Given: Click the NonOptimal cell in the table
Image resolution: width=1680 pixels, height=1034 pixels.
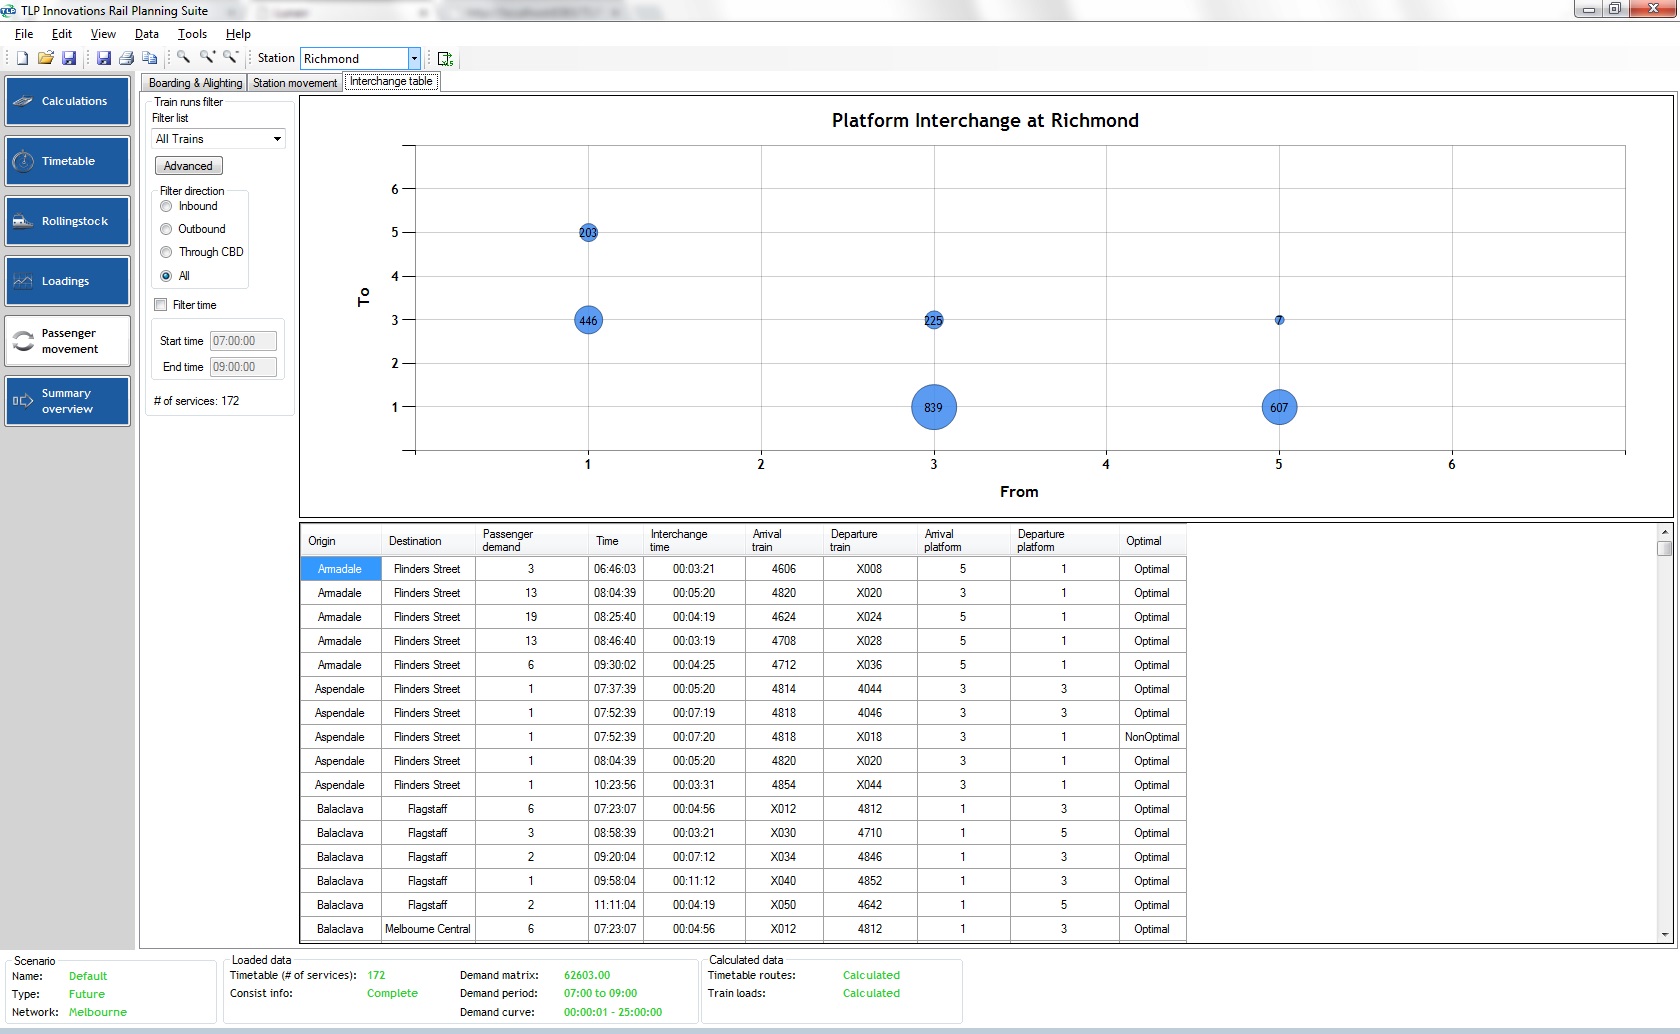Looking at the screenshot, I should pos(1152,737).
